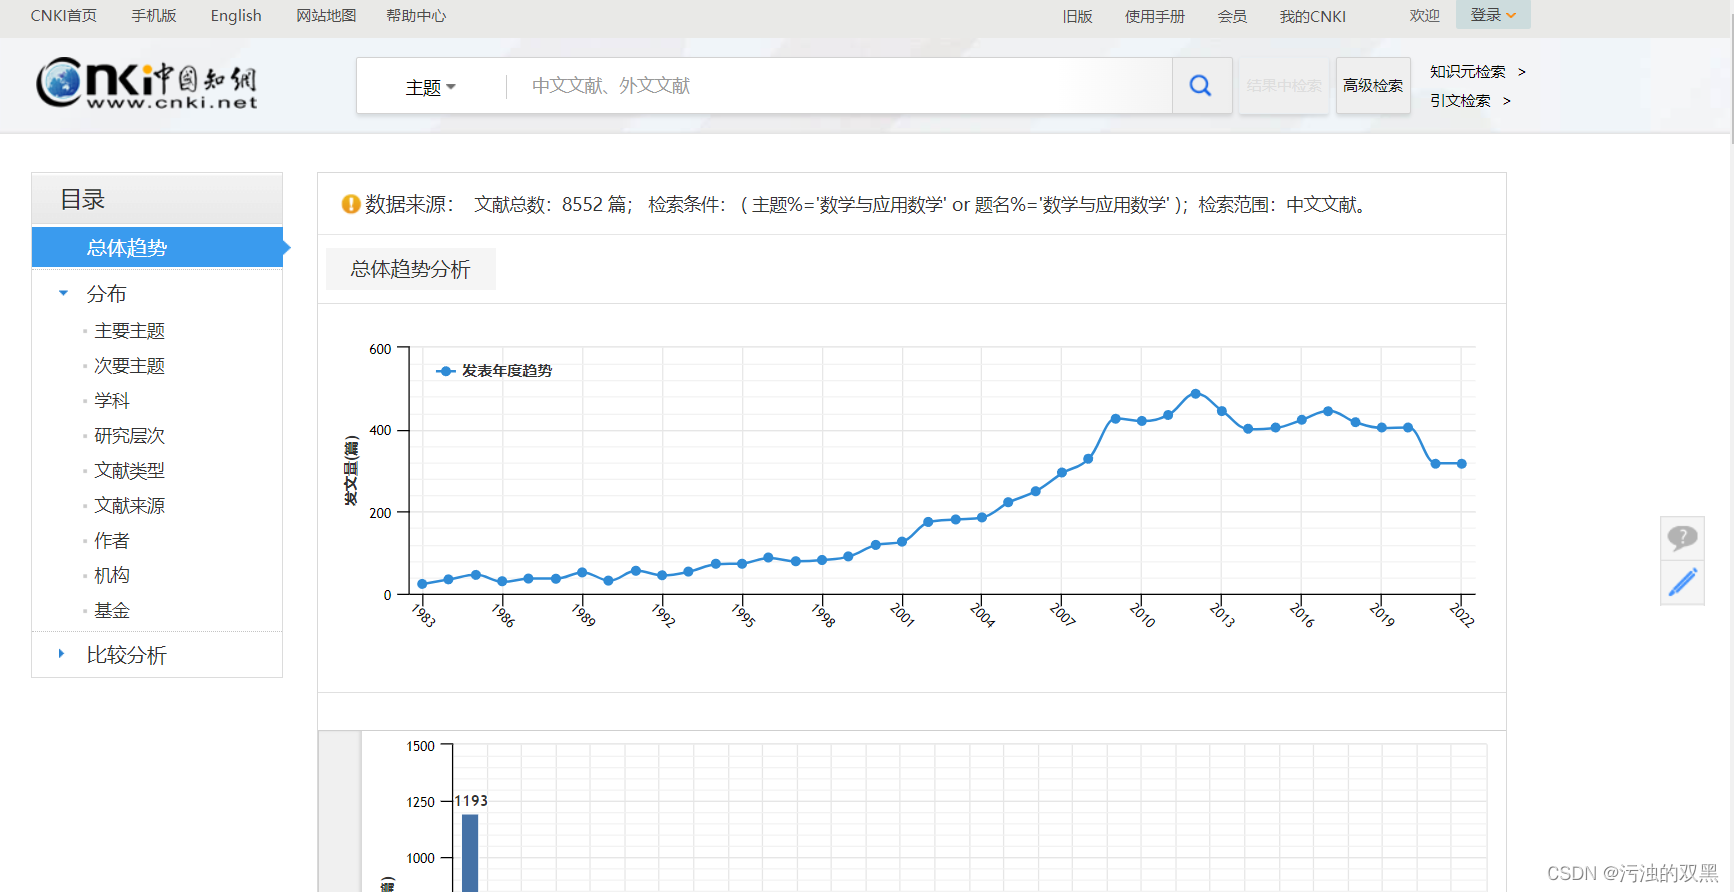The height and width of the screenshot is (892, 1734).
Task: Open the 登录 dropdown menu
Action: click(1493, 15)
